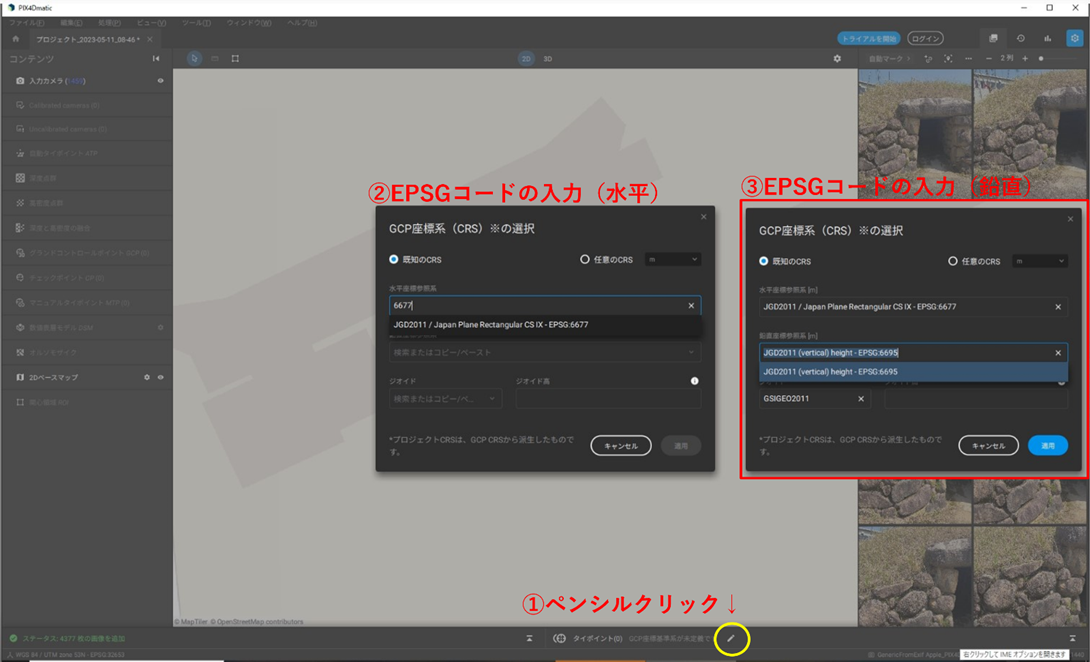Choose JGD2011 (vertical) height suggestion in list
1090x662 pixels.
pyautogui.click(x=913, y=372)
